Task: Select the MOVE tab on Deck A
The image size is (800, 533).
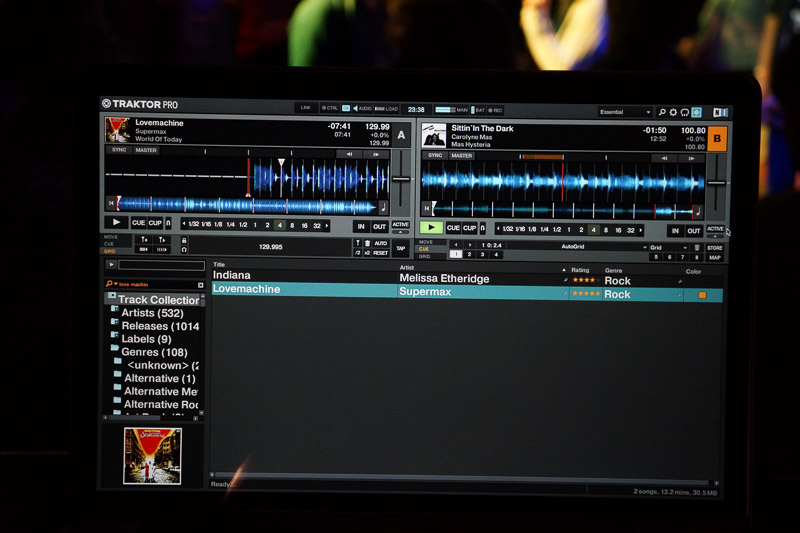Action: point(111,237)
